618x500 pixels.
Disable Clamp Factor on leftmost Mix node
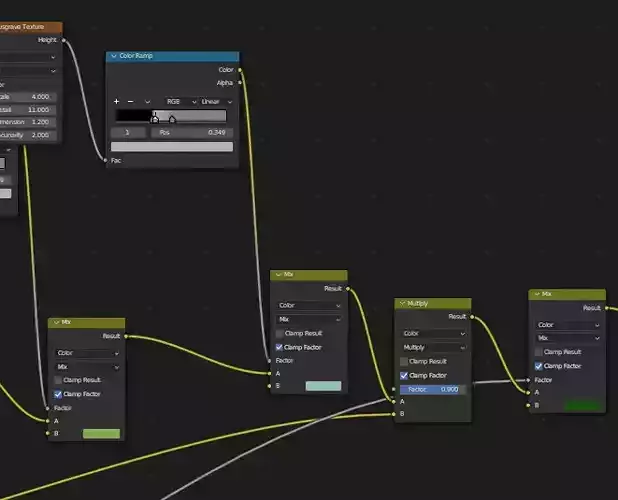tap(58, 394)
